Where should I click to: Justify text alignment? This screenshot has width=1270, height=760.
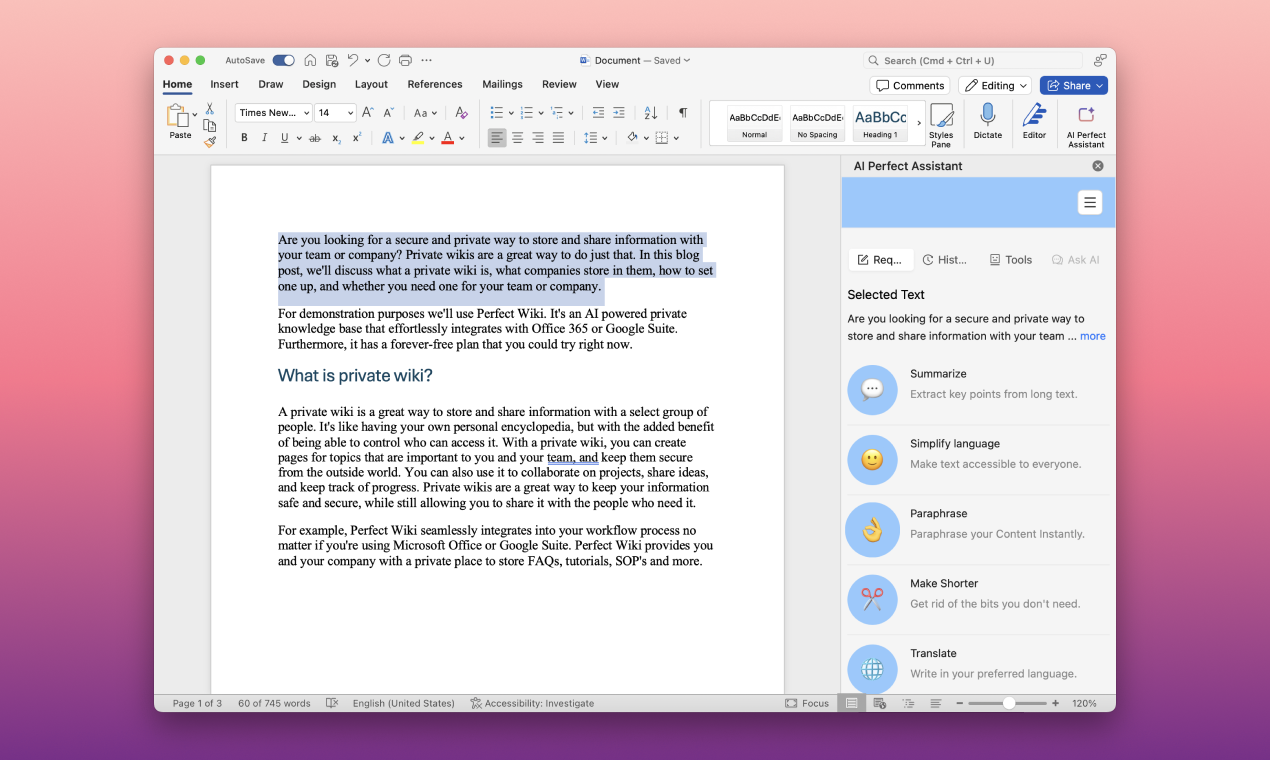(558, 138)
